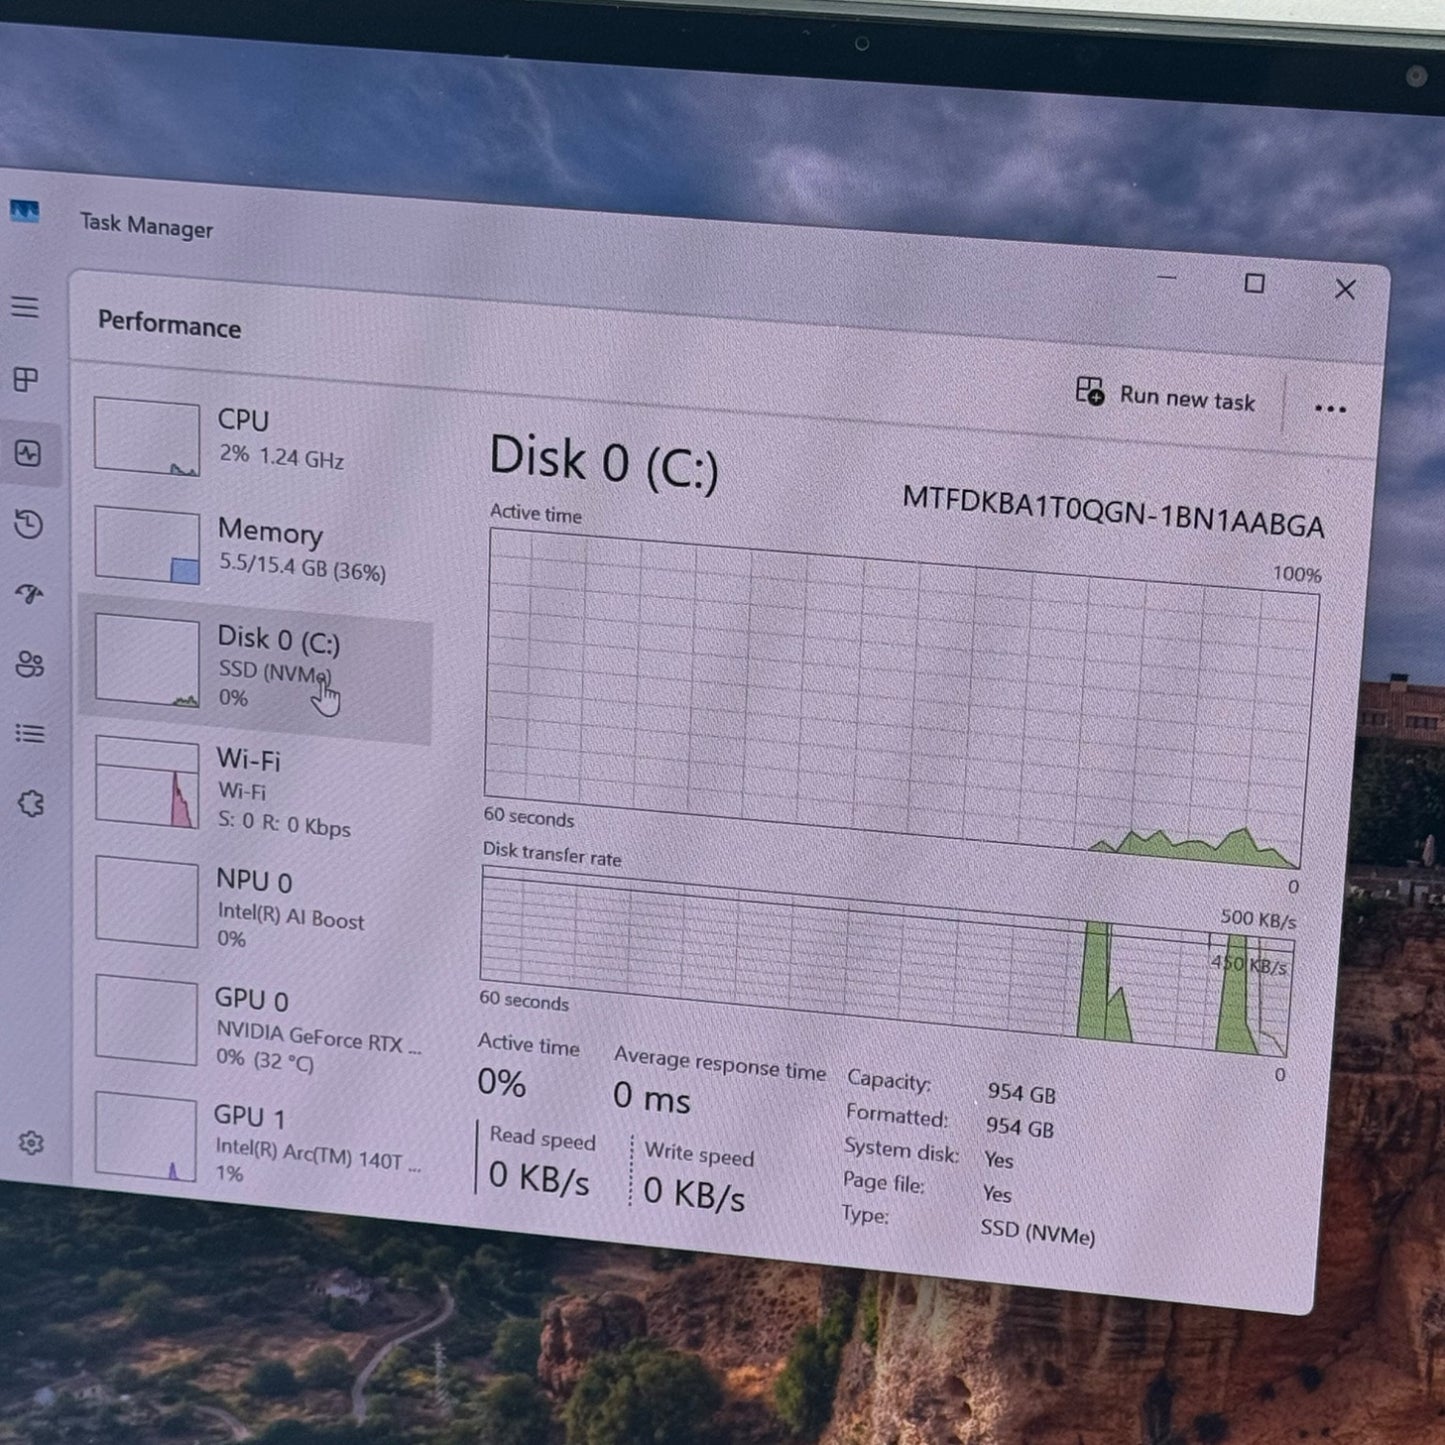Select the Performance page icon
Screen dimensions: 1445x1445
[x=28, y=454]
